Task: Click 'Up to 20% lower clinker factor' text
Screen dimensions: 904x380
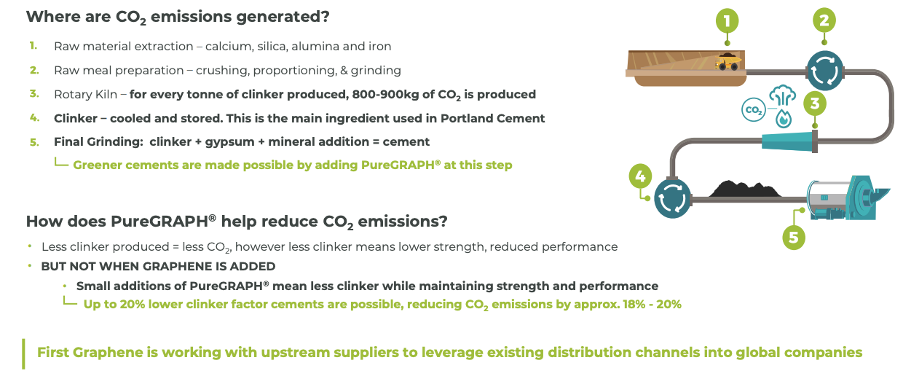Action: point(382,304)
